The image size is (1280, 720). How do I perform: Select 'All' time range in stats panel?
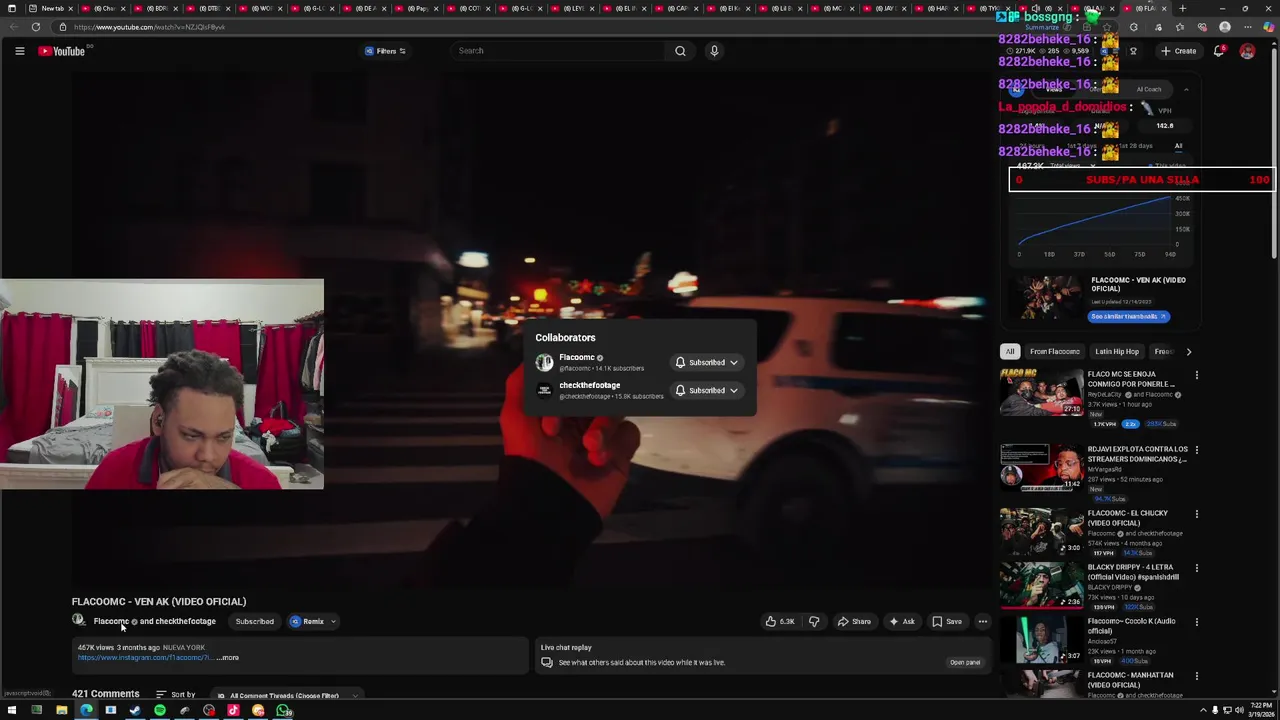pyautogui.click(x=1178, y=146)
